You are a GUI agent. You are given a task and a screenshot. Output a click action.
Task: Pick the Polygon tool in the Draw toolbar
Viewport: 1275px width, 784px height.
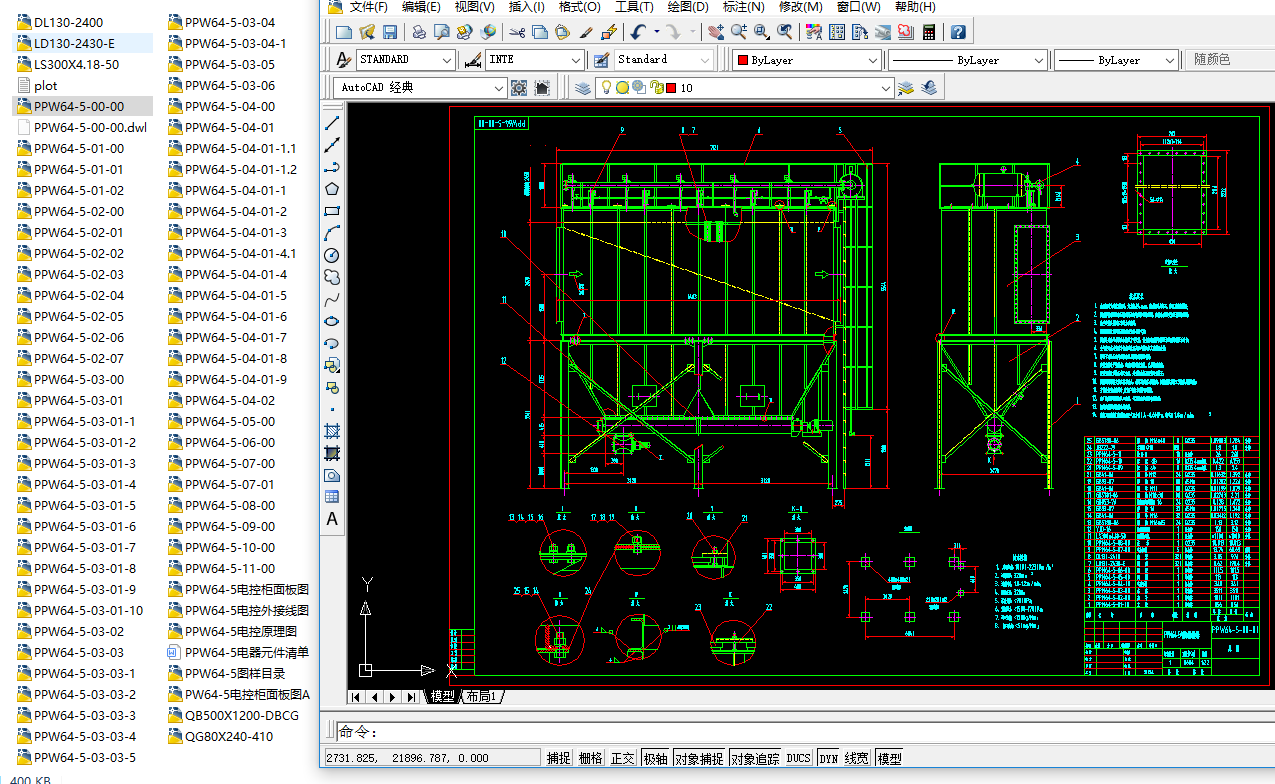[332, 188]
